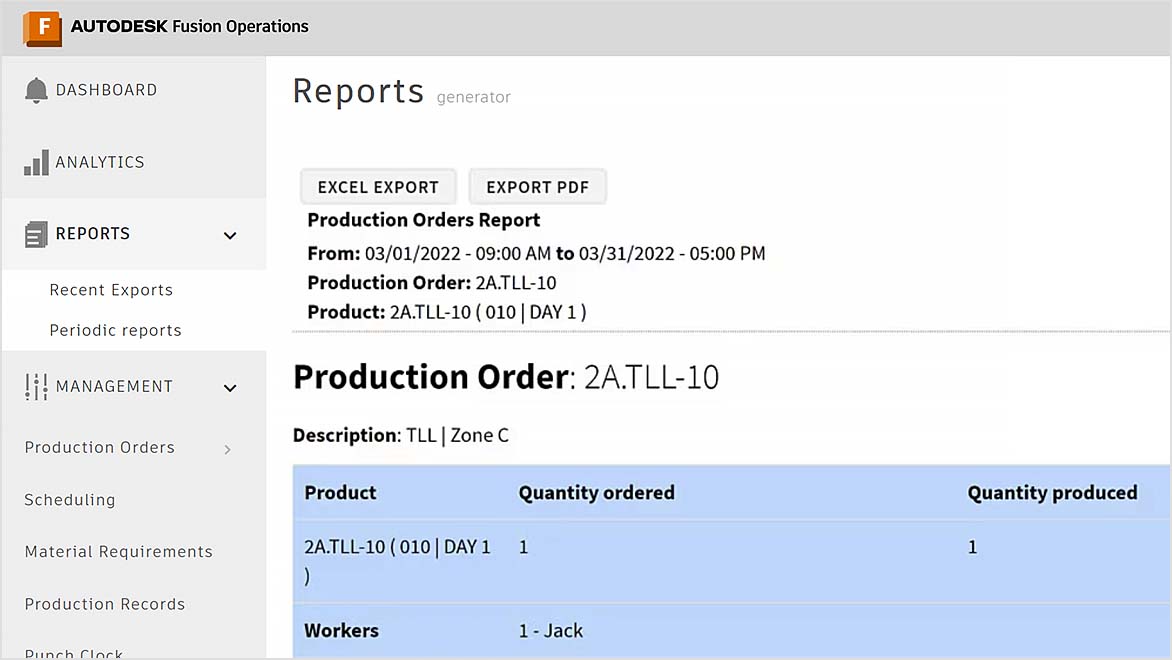This screenshot has width=1172, height=660.
Task: Click the Dashboard bell icon
Action: pyautogui.click(x=36, y=89)
